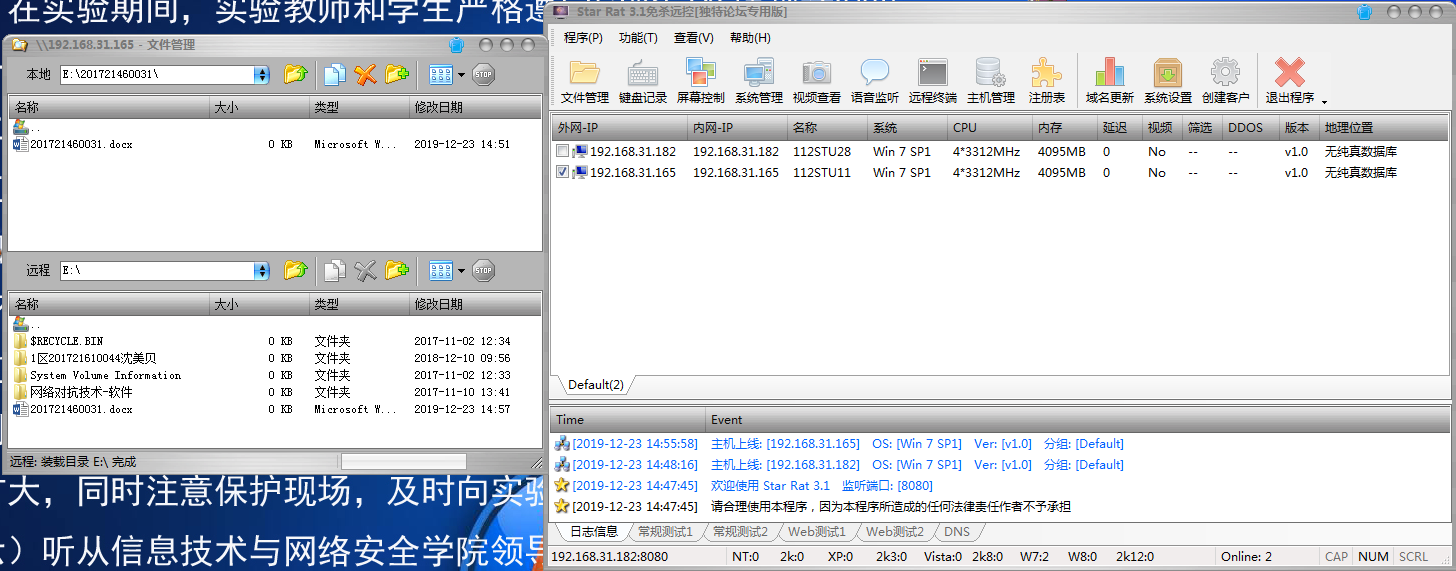The image size is (1456, 571).
Task: Open 功能(T) menu
Action: tap(638, 38)
